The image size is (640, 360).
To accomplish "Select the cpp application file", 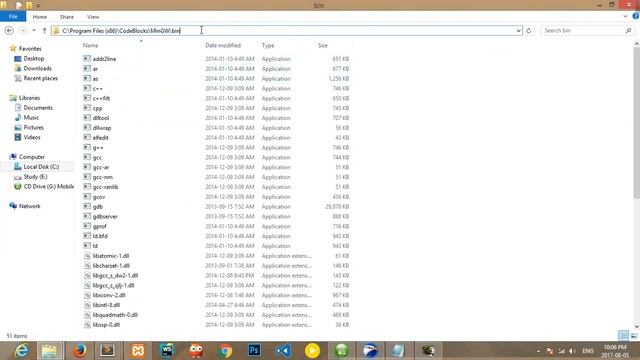I will (98, 108).
